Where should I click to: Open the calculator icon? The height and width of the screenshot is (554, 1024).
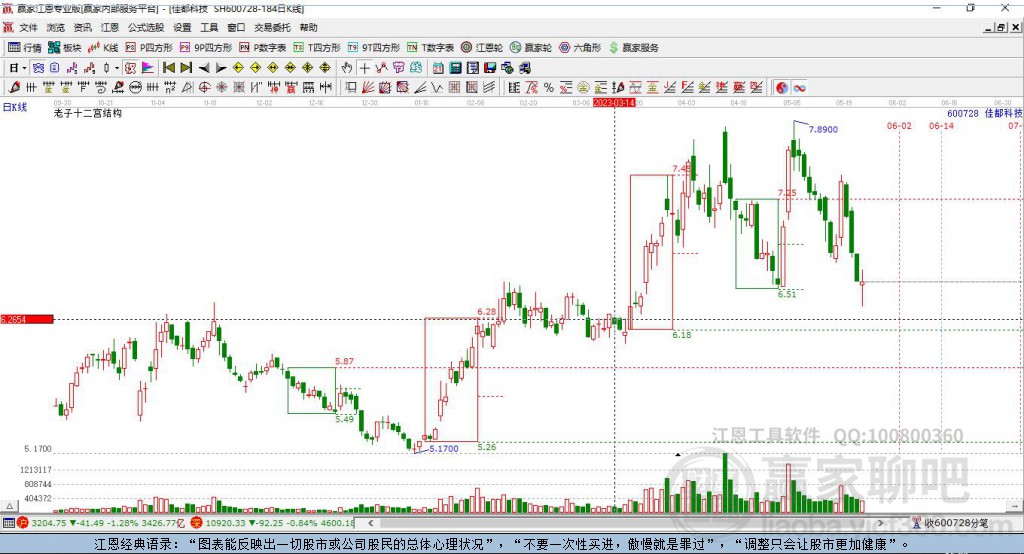coord(456,68)
